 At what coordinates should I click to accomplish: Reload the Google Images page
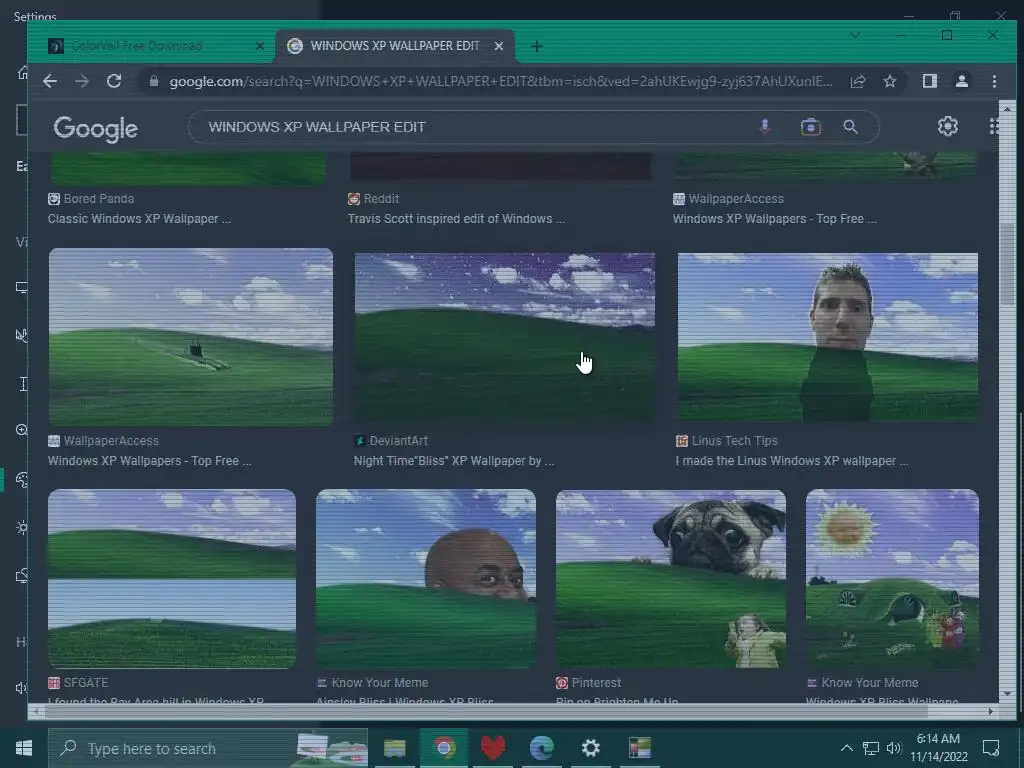pyautogui.click(x=114, y=81)
